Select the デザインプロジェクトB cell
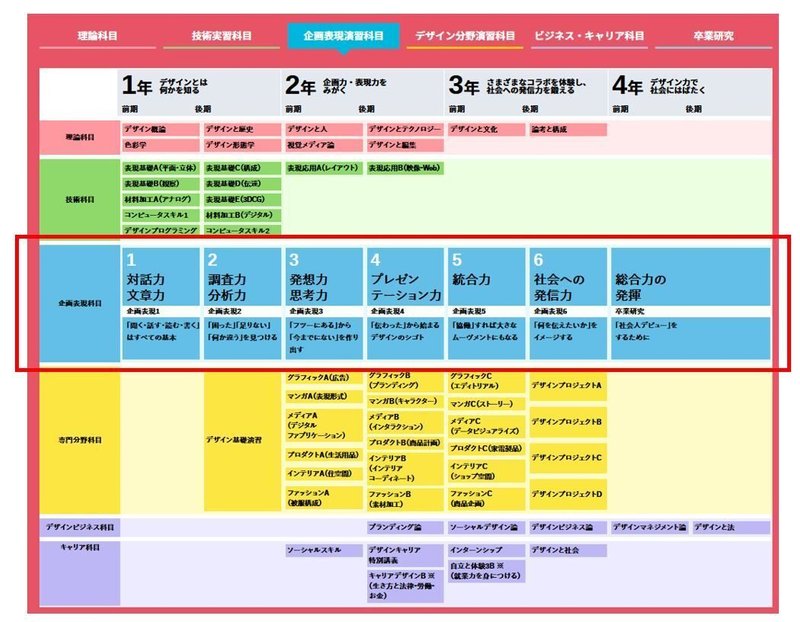800x622 pixels. coord(568,422)
